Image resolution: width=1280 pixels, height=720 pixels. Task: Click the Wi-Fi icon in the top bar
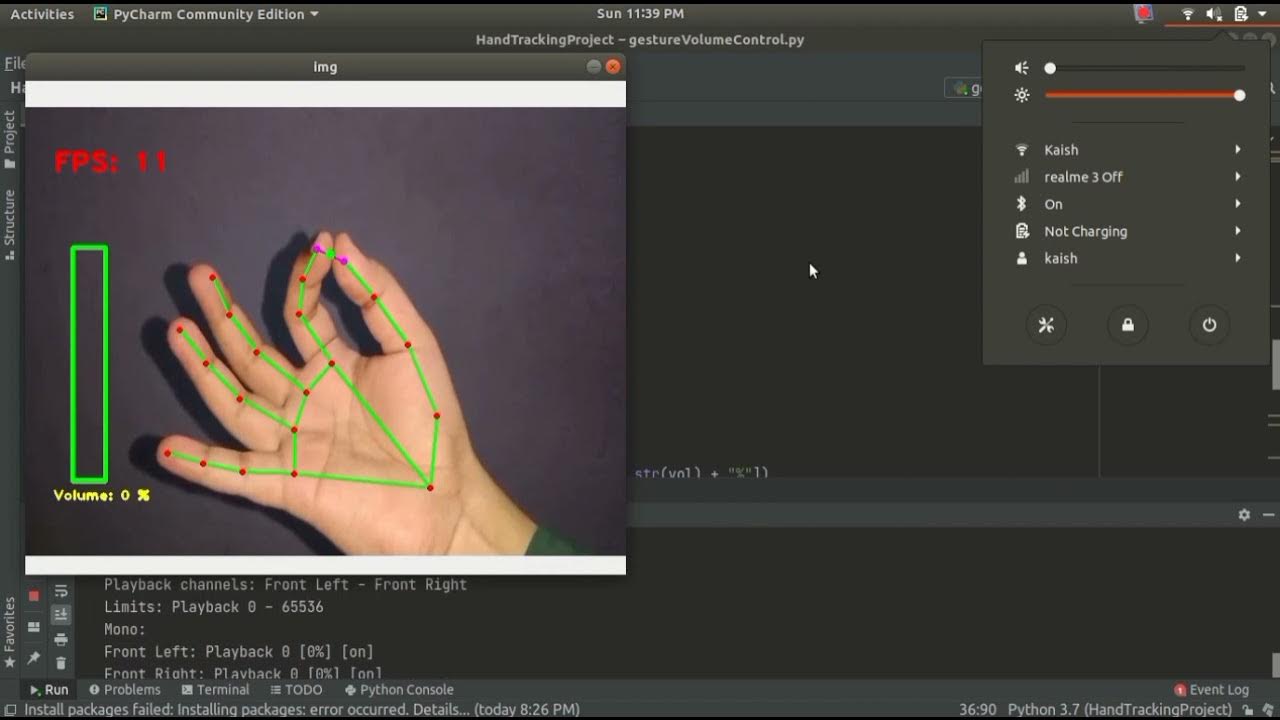point(1188,14)
